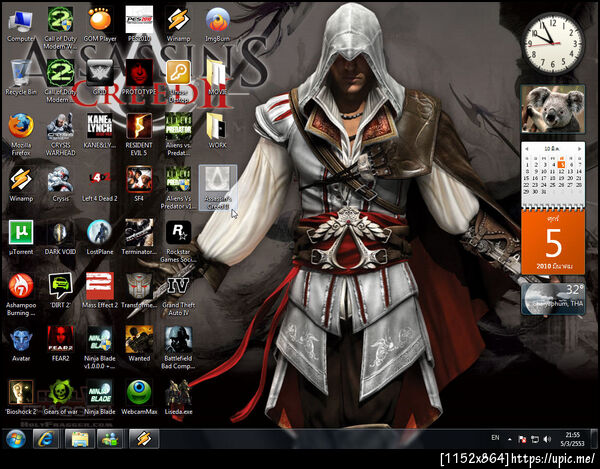Open the volume speaker tray icon
Screen dimensions: 600x469
tap(547, 440)
